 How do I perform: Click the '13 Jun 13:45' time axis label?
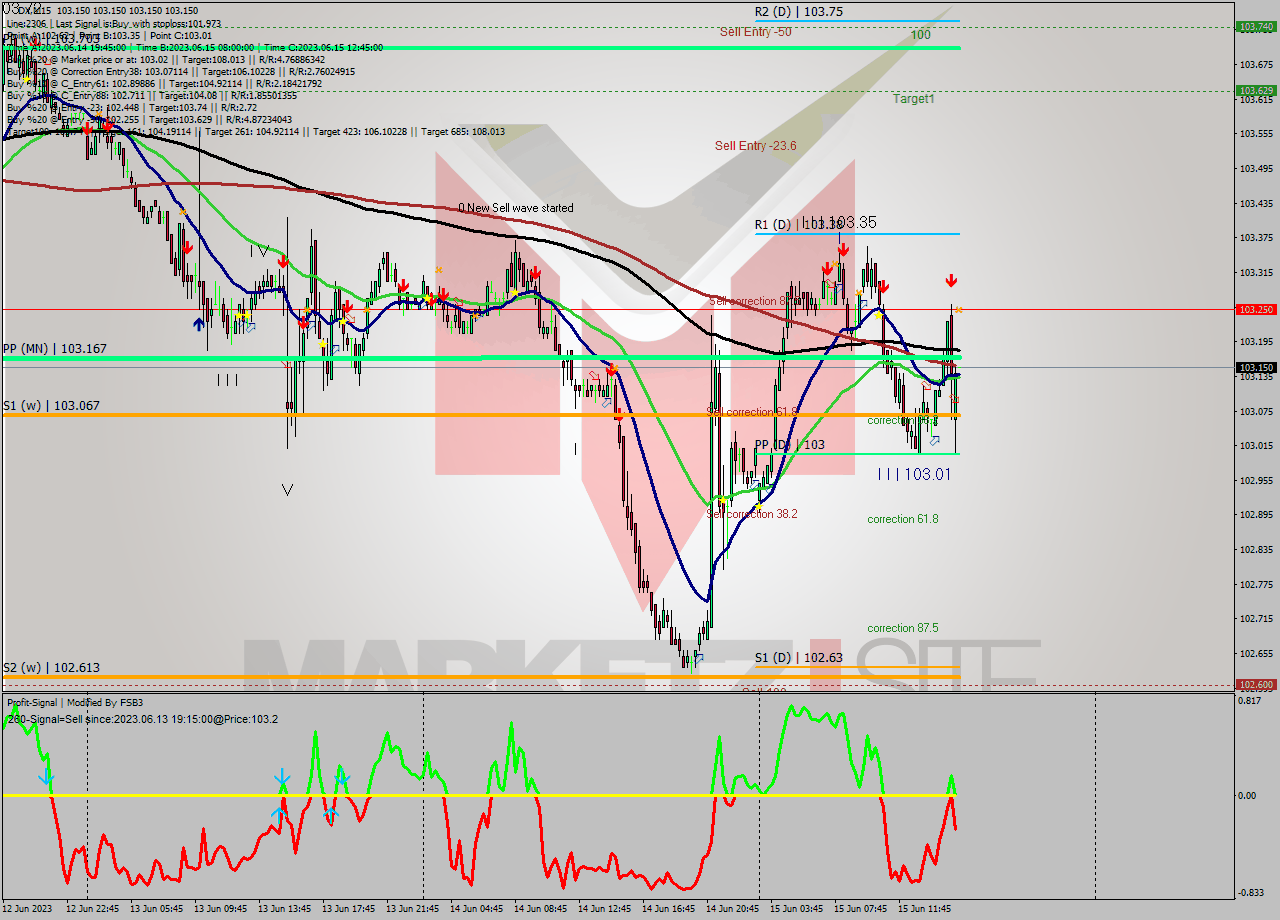tap(285, 909)
